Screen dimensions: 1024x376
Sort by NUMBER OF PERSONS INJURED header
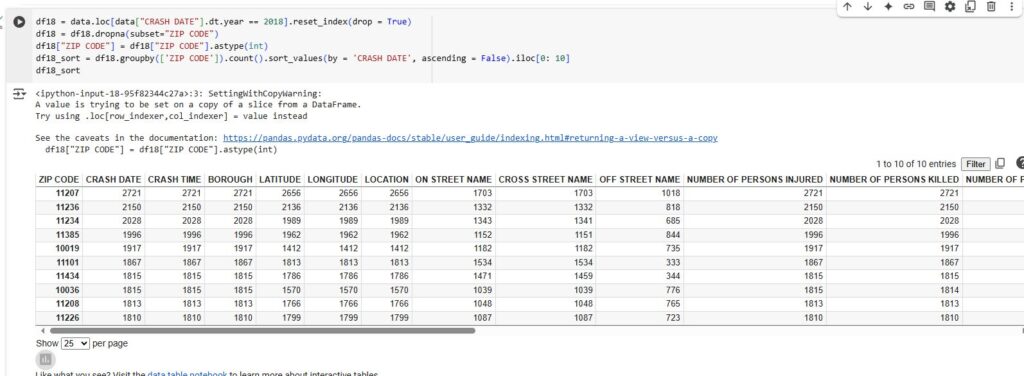(x=754, y=180)
